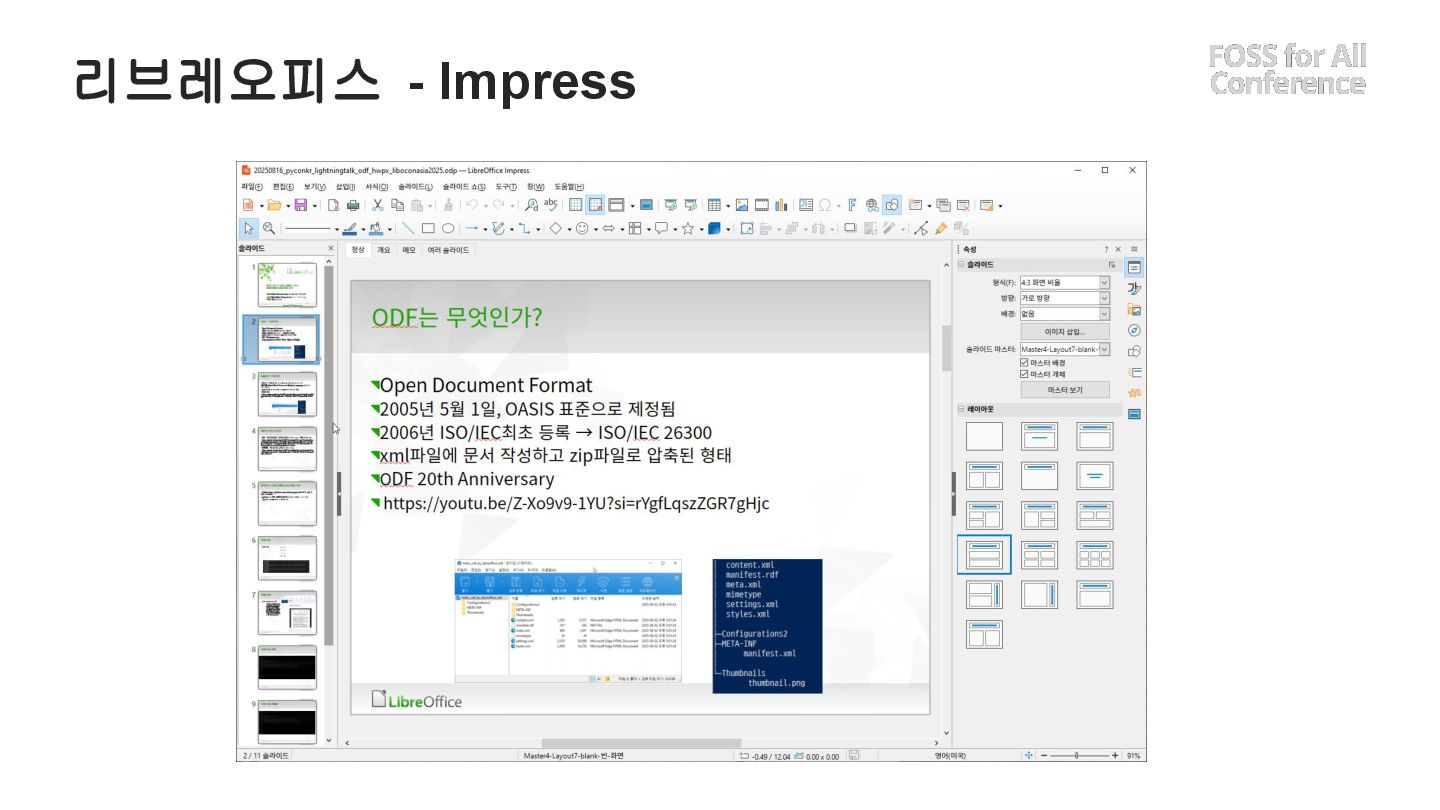Viewport: 1440px width, 810px height.
Task: Open the sidebar Properties deck icon
Action: point(1134,267)
